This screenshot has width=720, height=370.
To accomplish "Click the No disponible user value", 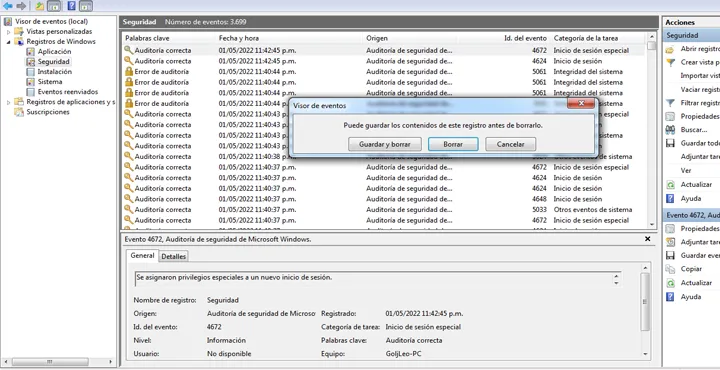I will point(229,354).
